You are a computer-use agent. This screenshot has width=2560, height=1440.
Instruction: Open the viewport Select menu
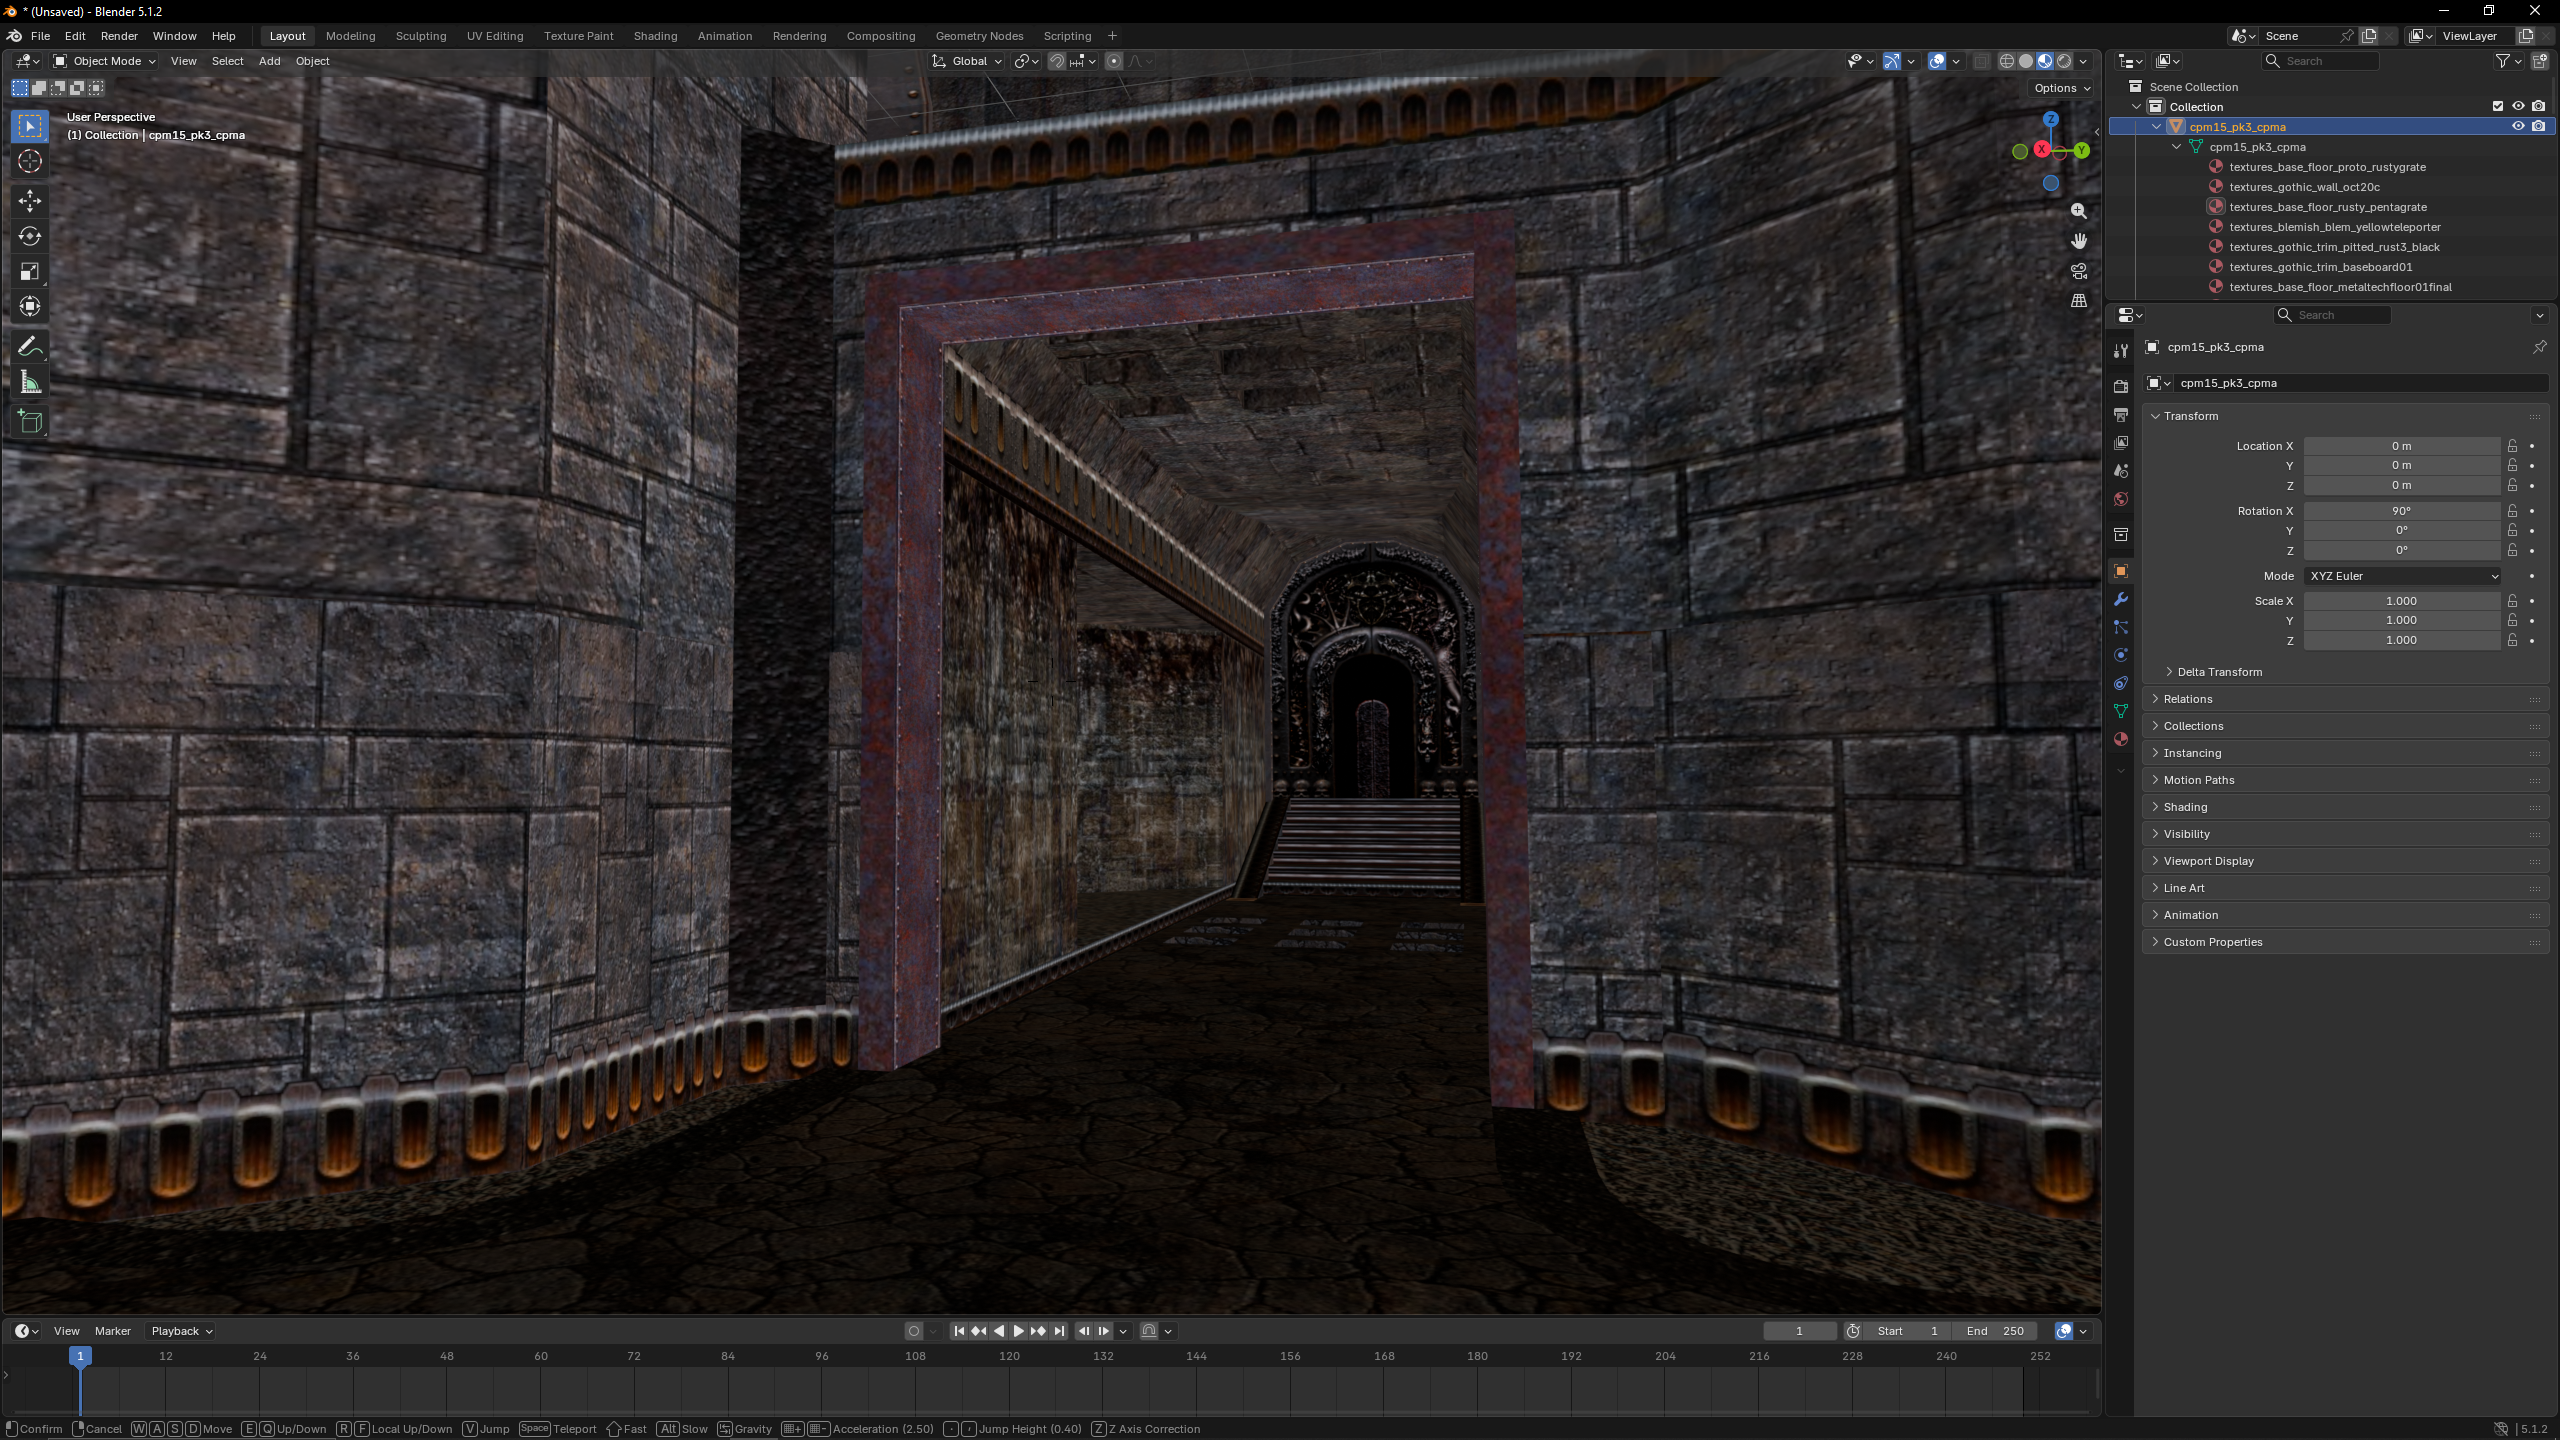click(x=227, y=61)
